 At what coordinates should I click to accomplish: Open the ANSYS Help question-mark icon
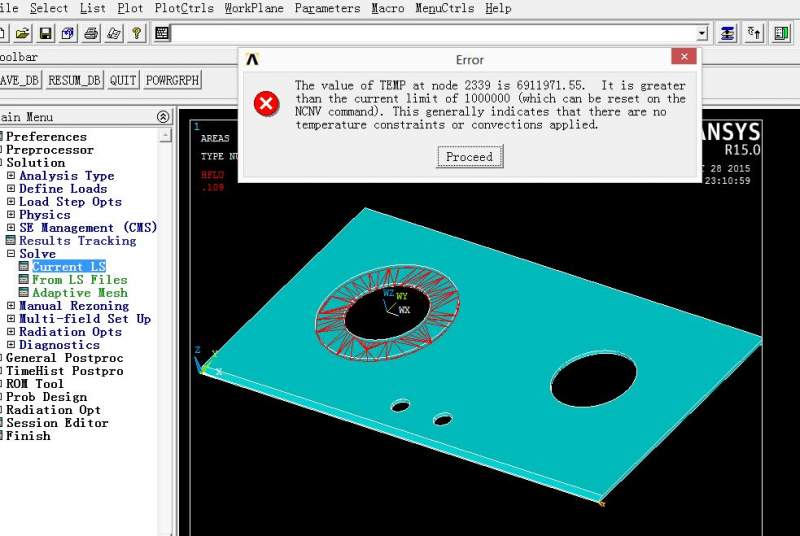click(x=136, y=34)
